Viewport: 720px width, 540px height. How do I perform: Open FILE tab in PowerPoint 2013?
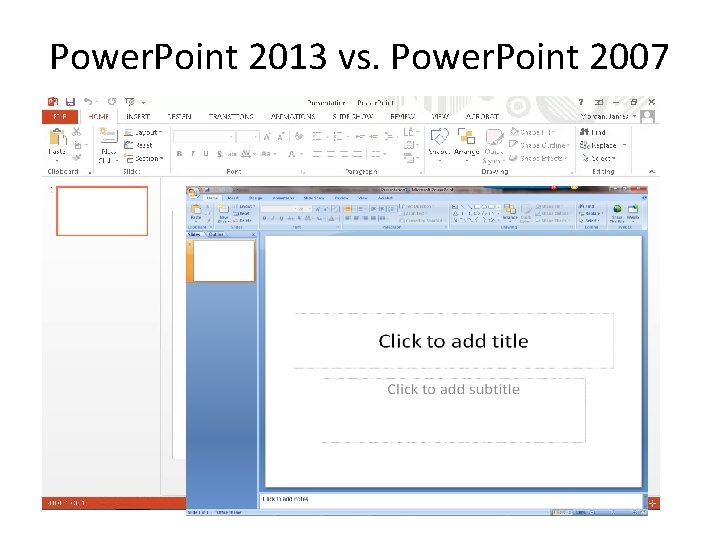(60, 117)
